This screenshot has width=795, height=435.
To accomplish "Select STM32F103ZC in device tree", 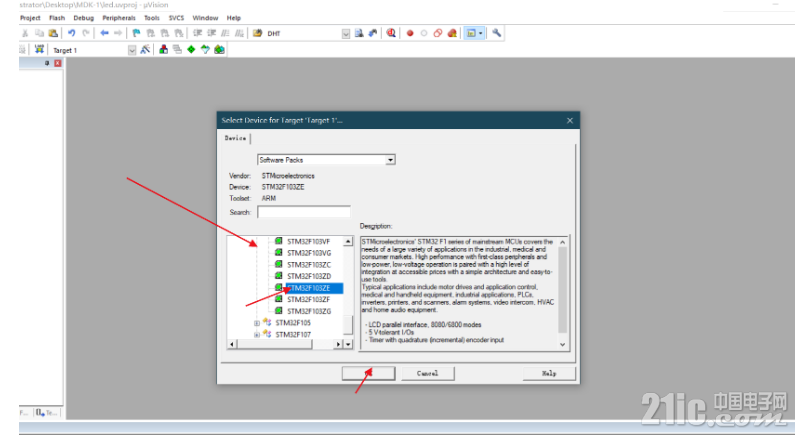I will click(x=309, y=265).
